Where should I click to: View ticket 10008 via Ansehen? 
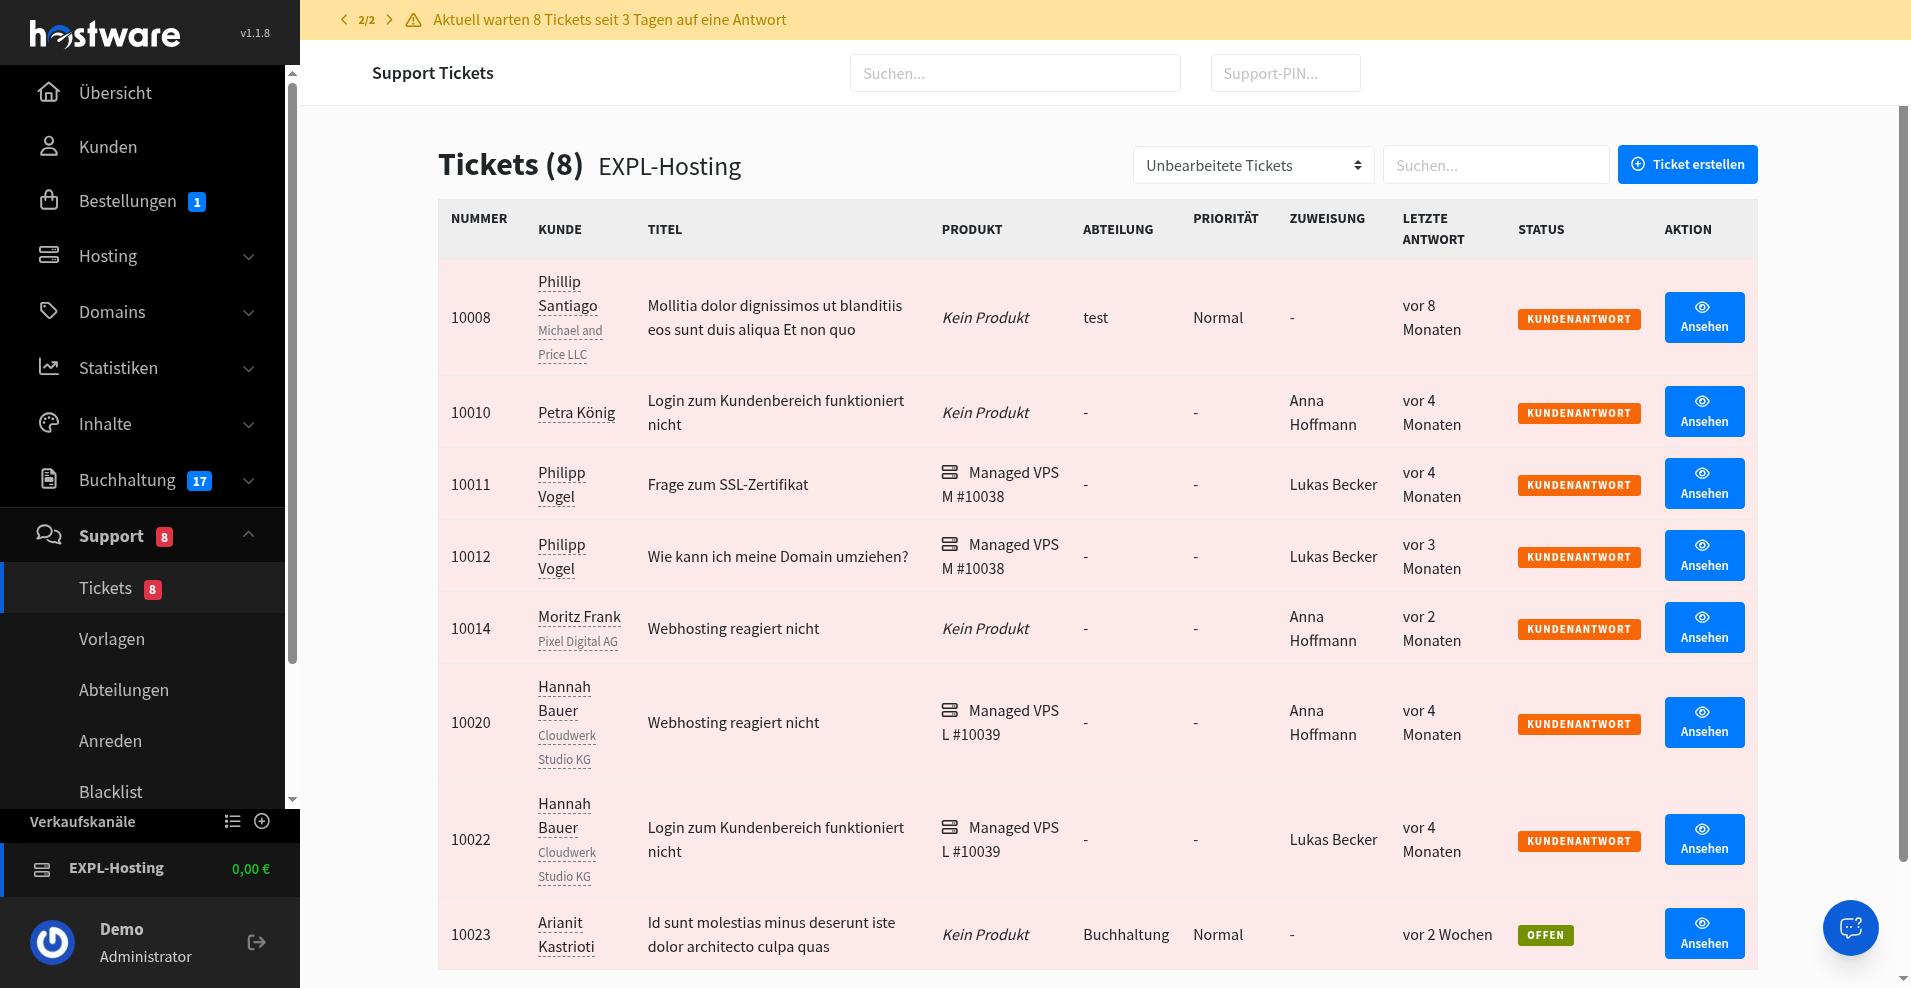tap(1704, 317)
